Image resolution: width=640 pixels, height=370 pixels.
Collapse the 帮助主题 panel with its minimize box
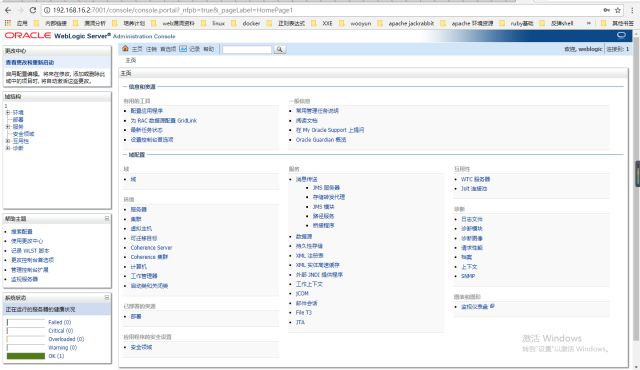[107, 219]
